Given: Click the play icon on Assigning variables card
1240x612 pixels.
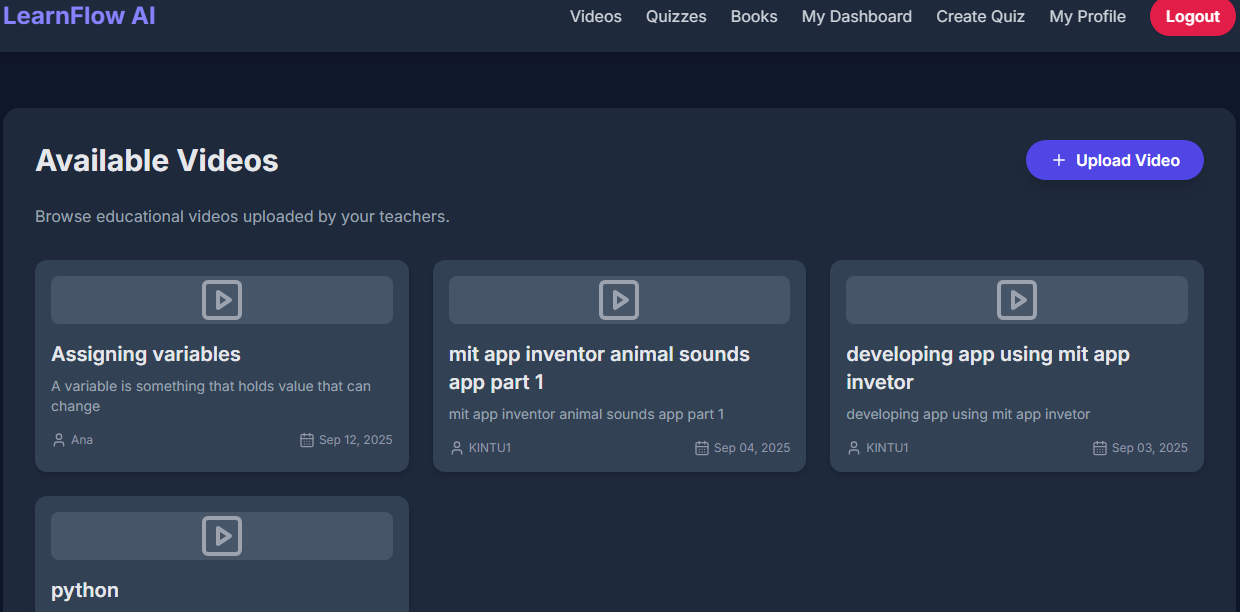Looking at the screenshot, I should [222, 300].
